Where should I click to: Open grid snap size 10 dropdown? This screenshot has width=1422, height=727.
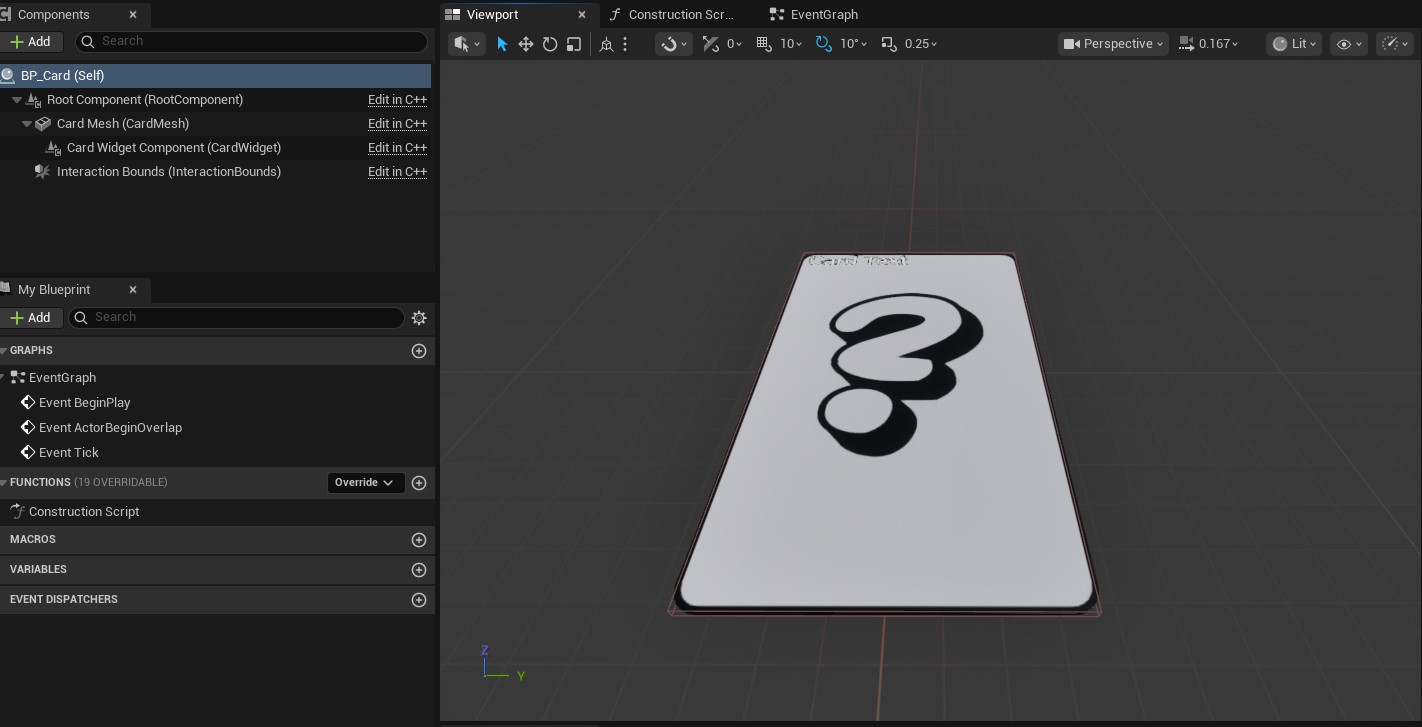(792, 44)
